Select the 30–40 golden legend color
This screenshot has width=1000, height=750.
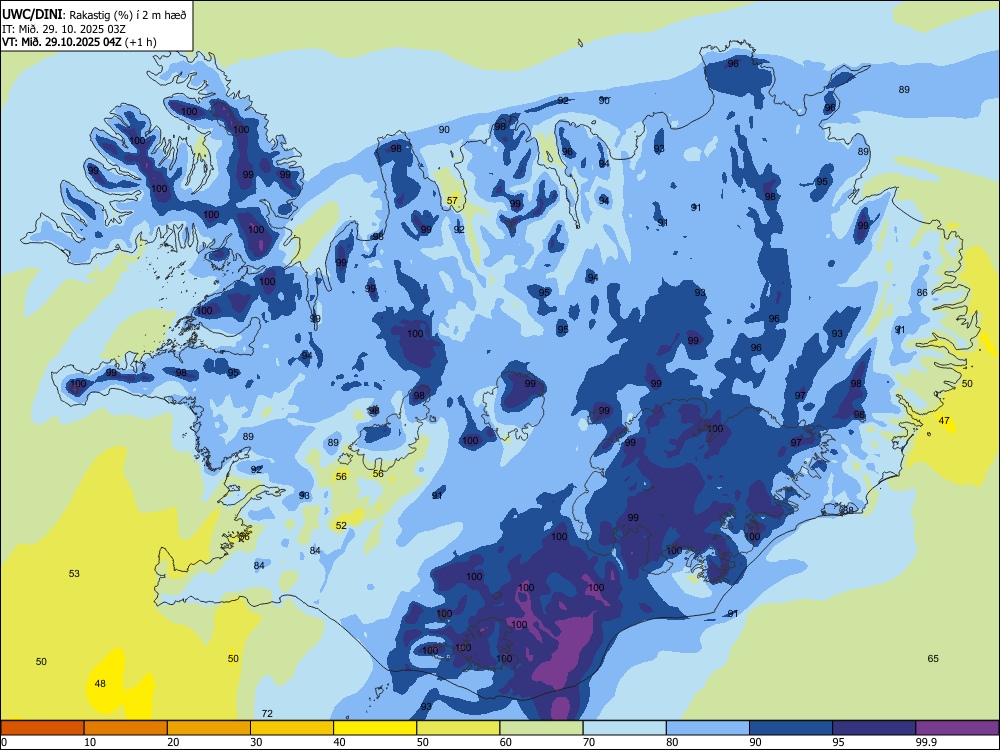(x=292, y=728)
